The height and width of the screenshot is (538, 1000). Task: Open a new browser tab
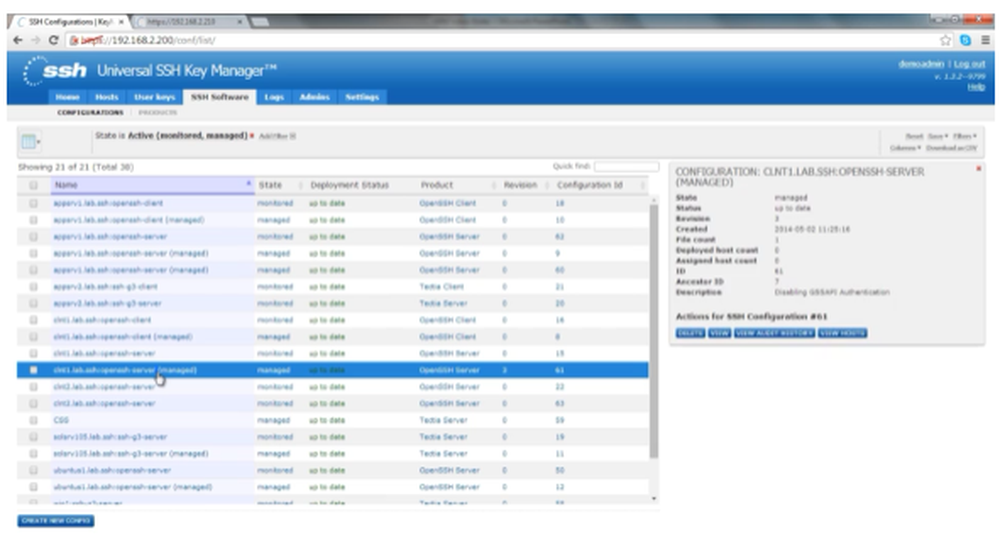point(260,22)
